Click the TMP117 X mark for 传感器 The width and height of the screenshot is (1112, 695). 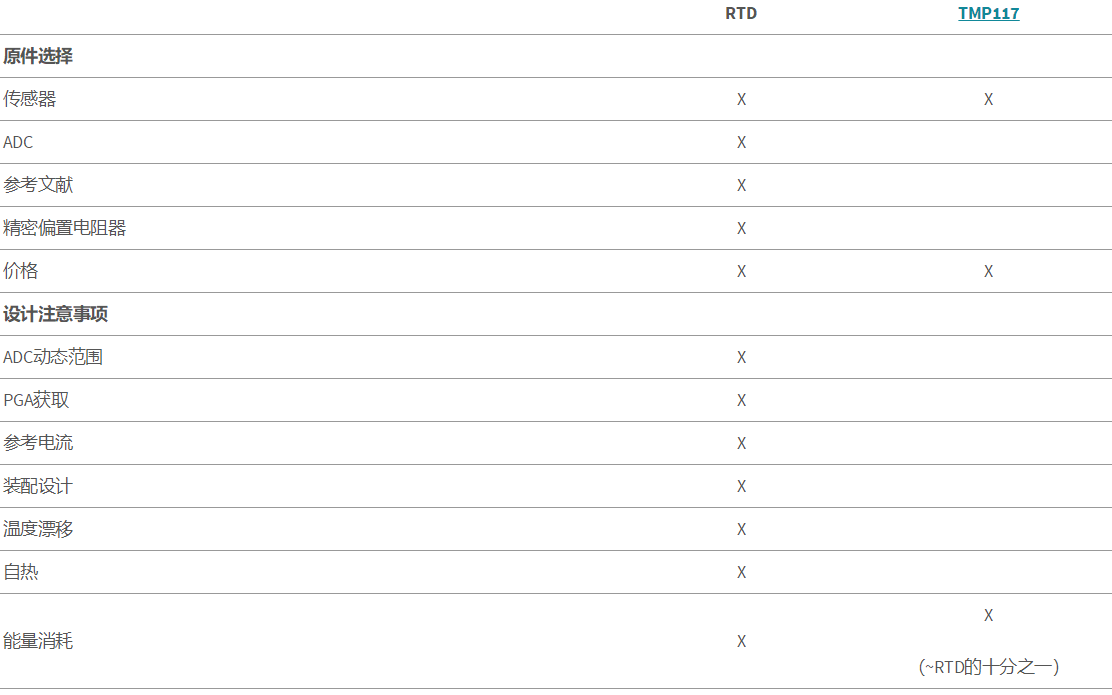coord(988,99)
